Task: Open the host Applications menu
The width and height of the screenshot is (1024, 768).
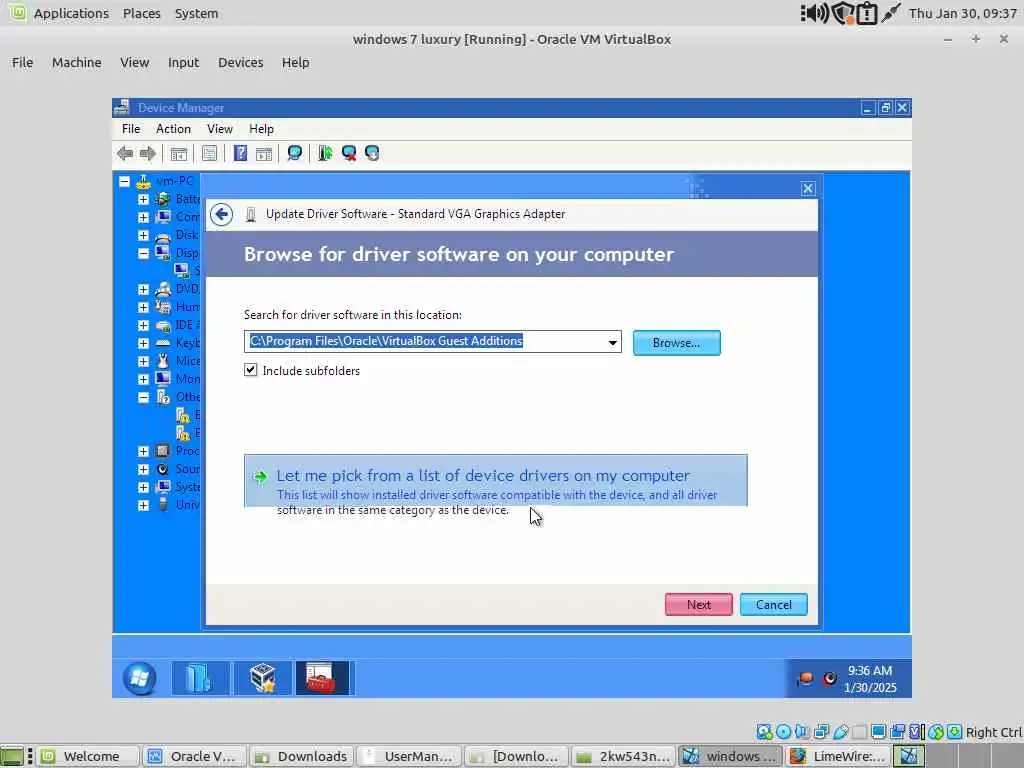Action: coord(71,13)
